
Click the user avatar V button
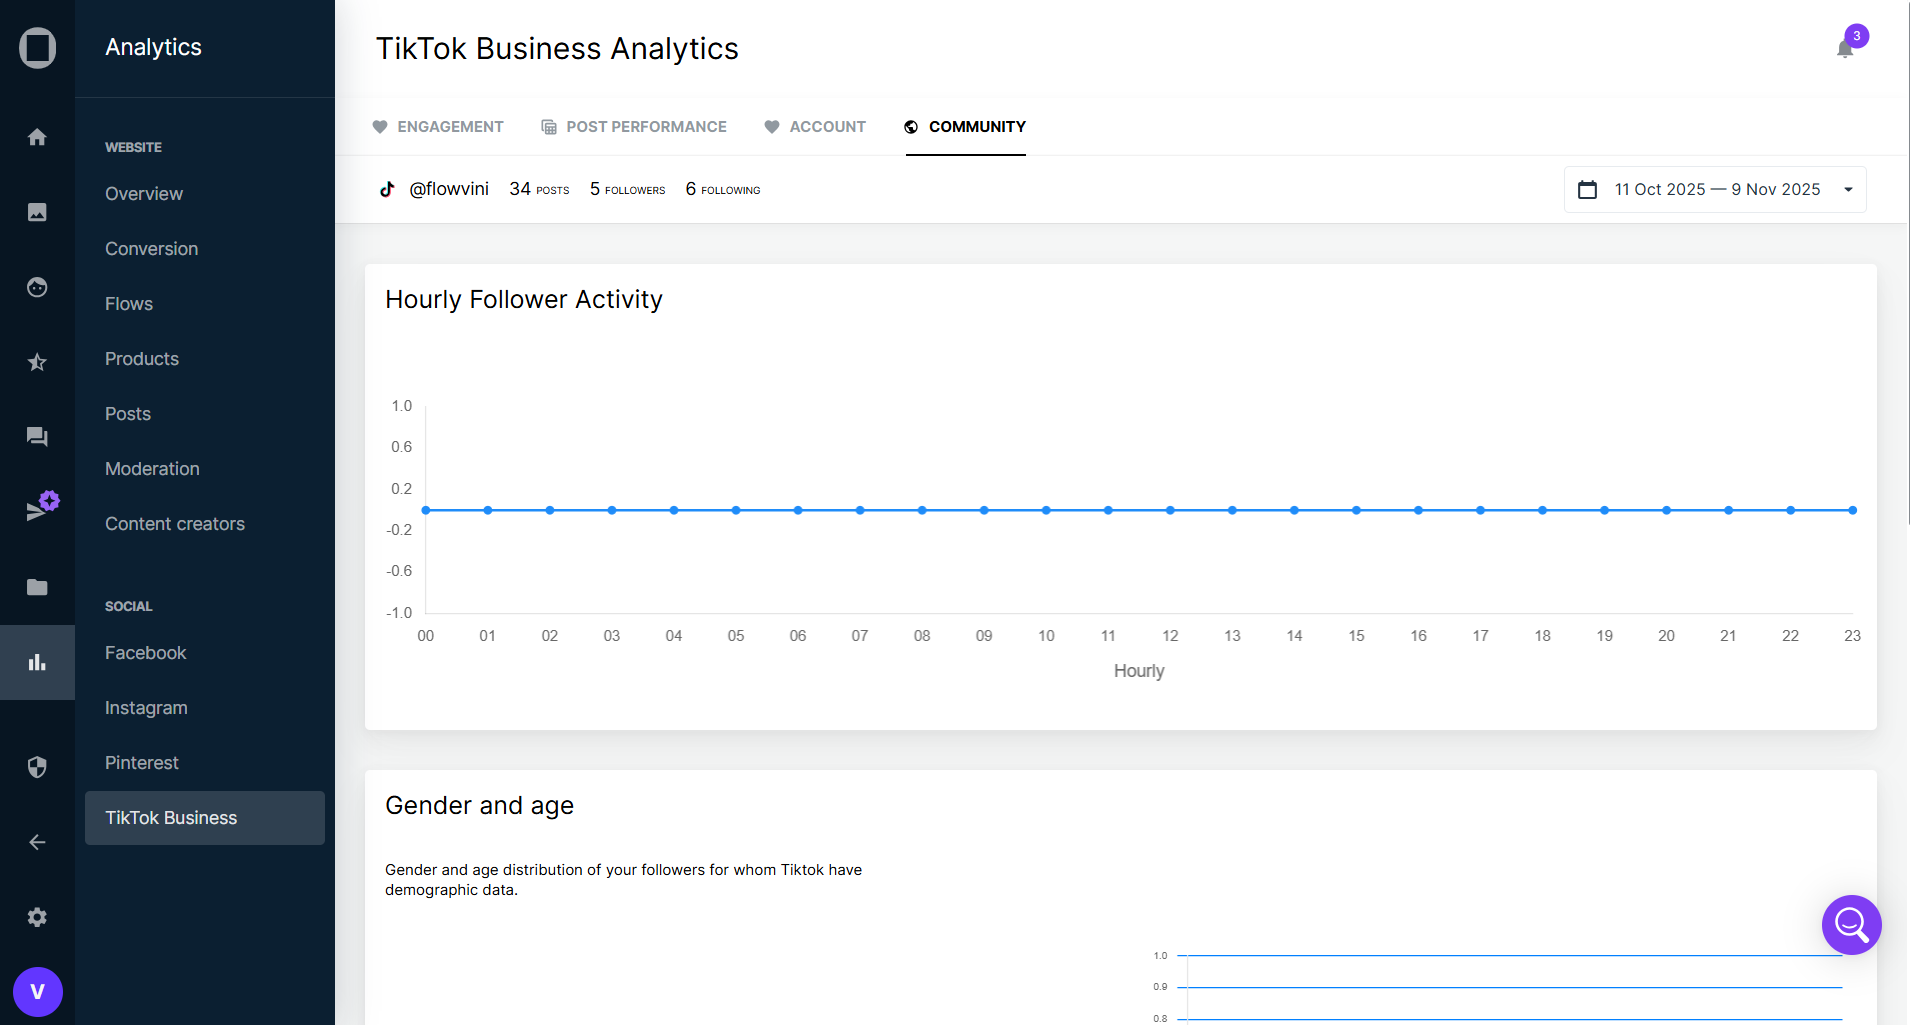[38, 992]
